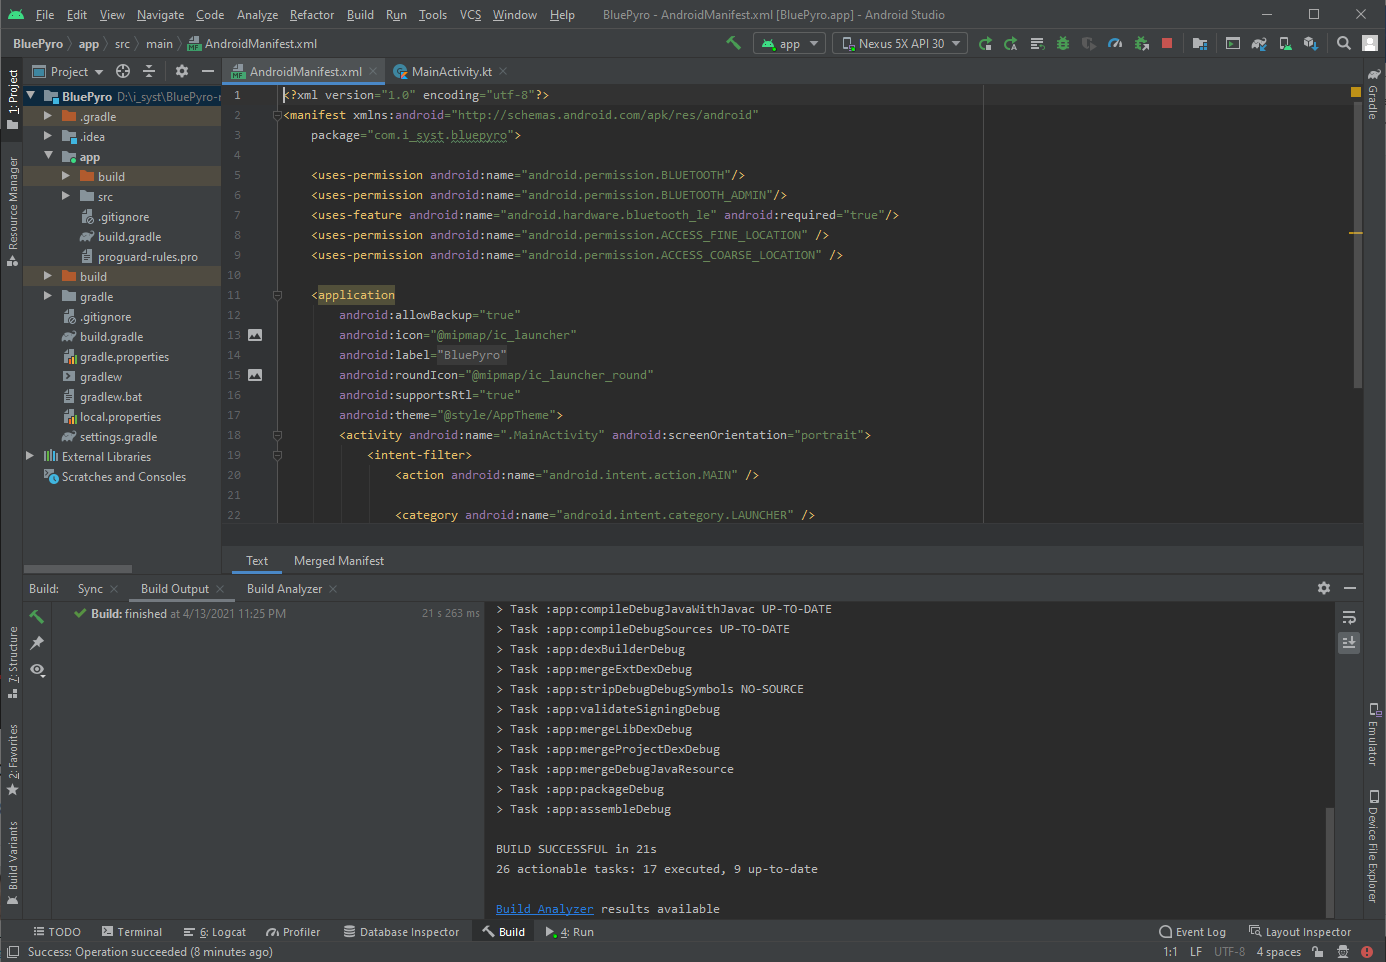Open the app run configuration dropdown
Viewport: 1386px width, 962px height.
click(x=788, y=43)
